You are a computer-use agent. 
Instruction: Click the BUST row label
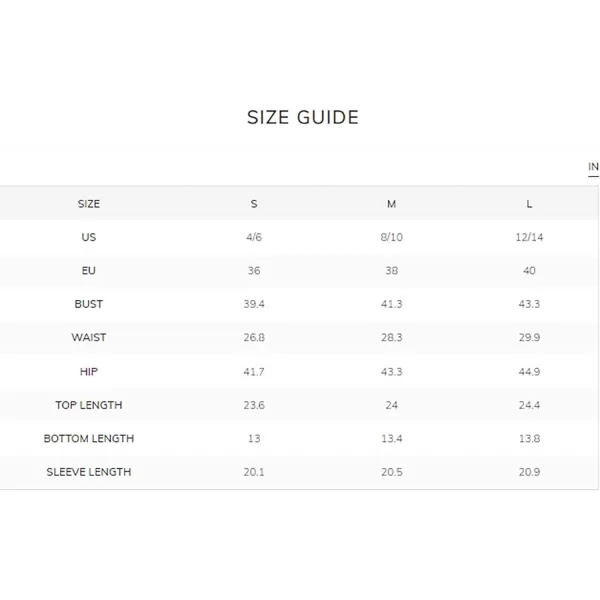(89, 304)
